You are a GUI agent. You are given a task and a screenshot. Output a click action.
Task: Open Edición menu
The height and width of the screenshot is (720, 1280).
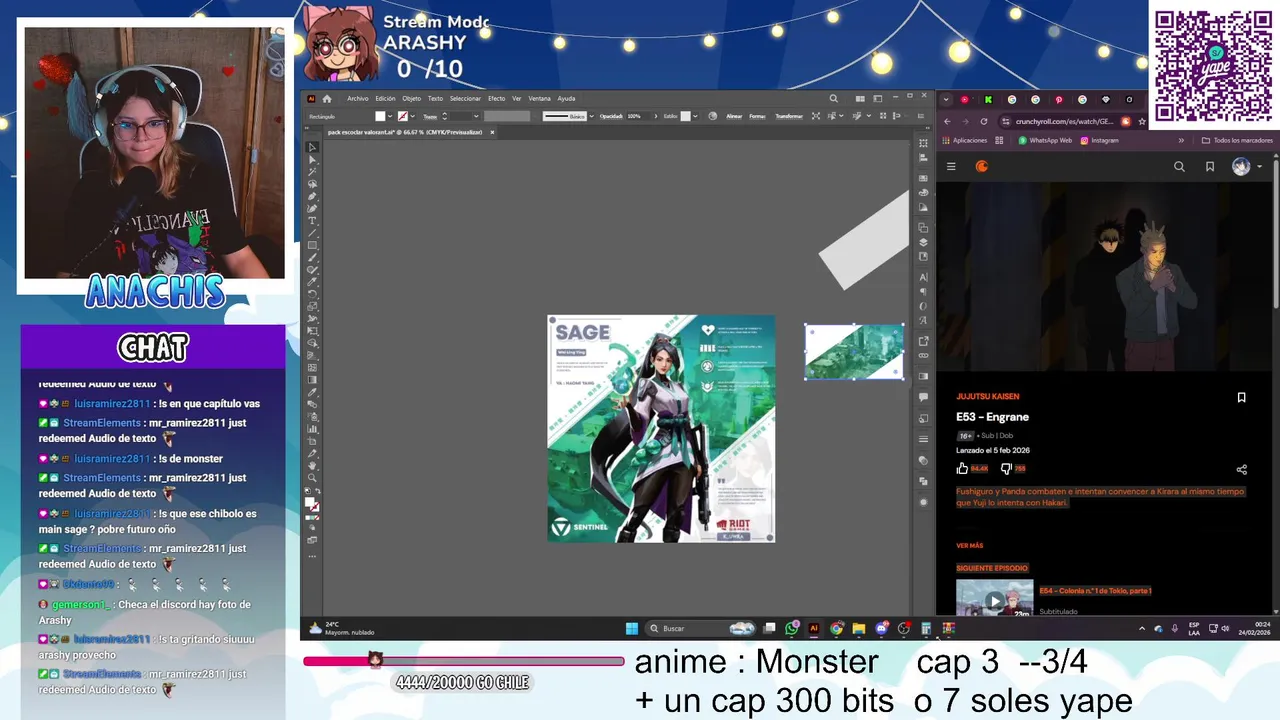click(x=385, y=98)
